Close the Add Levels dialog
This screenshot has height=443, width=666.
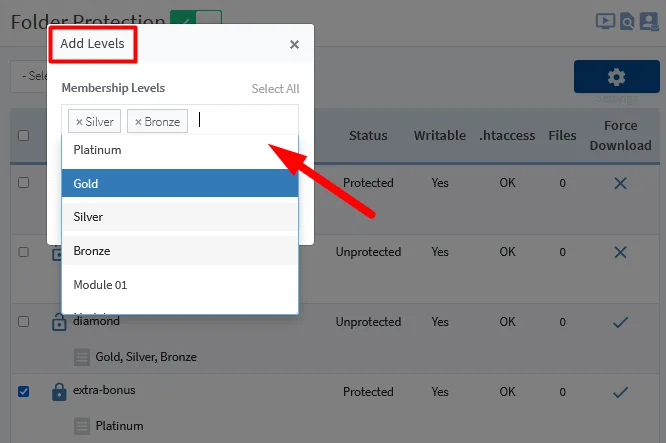[294, 44]
